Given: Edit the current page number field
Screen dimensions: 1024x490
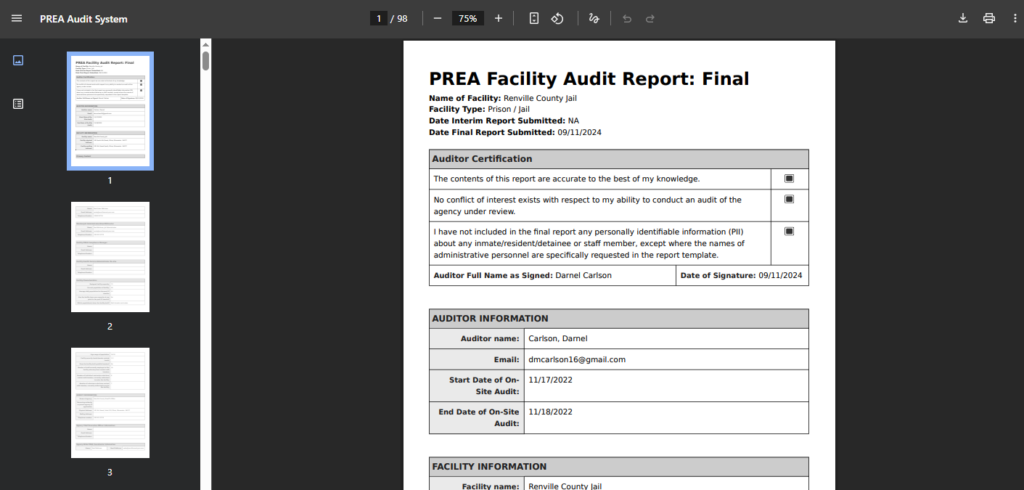Looking at the screenshot, I should click(379, 18).
